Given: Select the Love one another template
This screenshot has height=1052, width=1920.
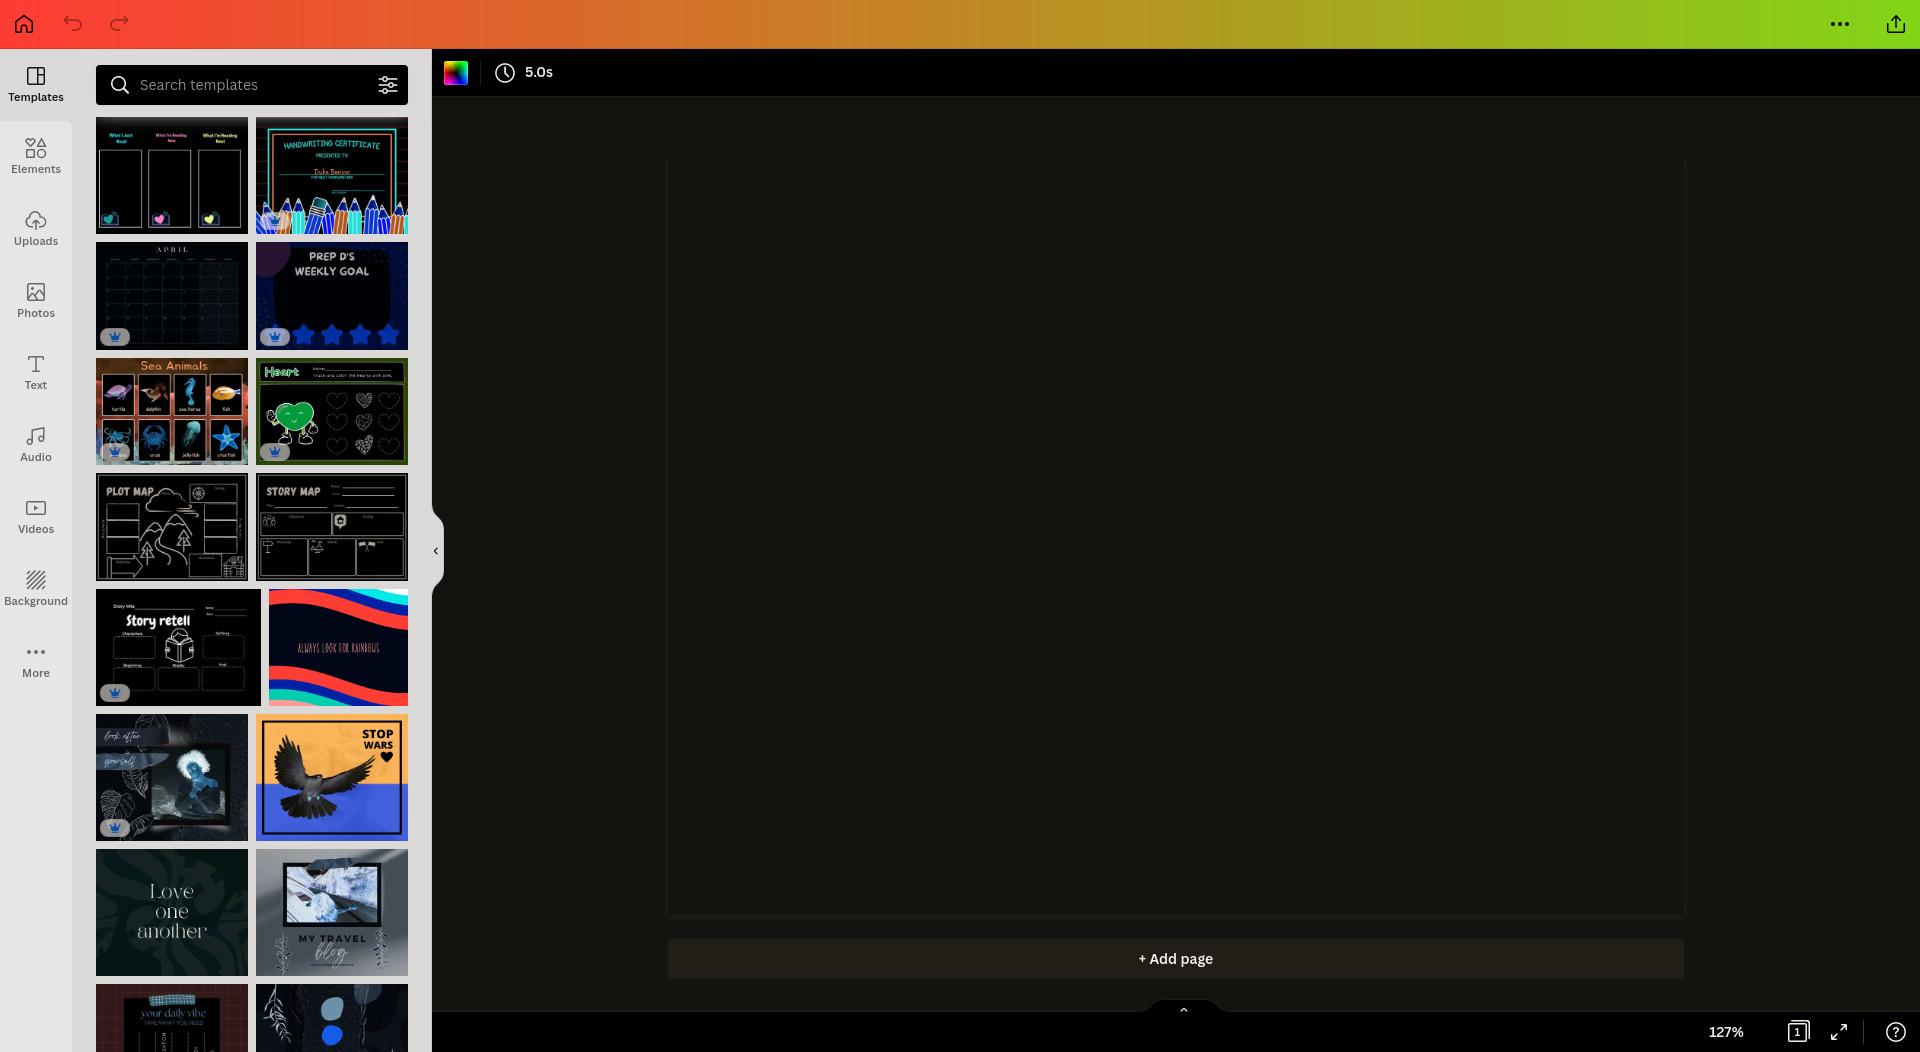Looking at the screenshot, I should click(172, 912).
